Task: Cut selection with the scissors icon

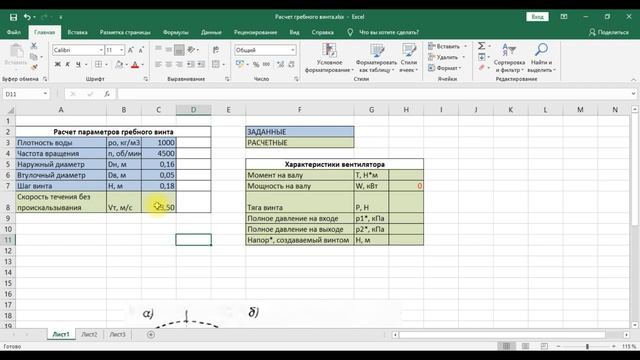Action: coord(34,46)
